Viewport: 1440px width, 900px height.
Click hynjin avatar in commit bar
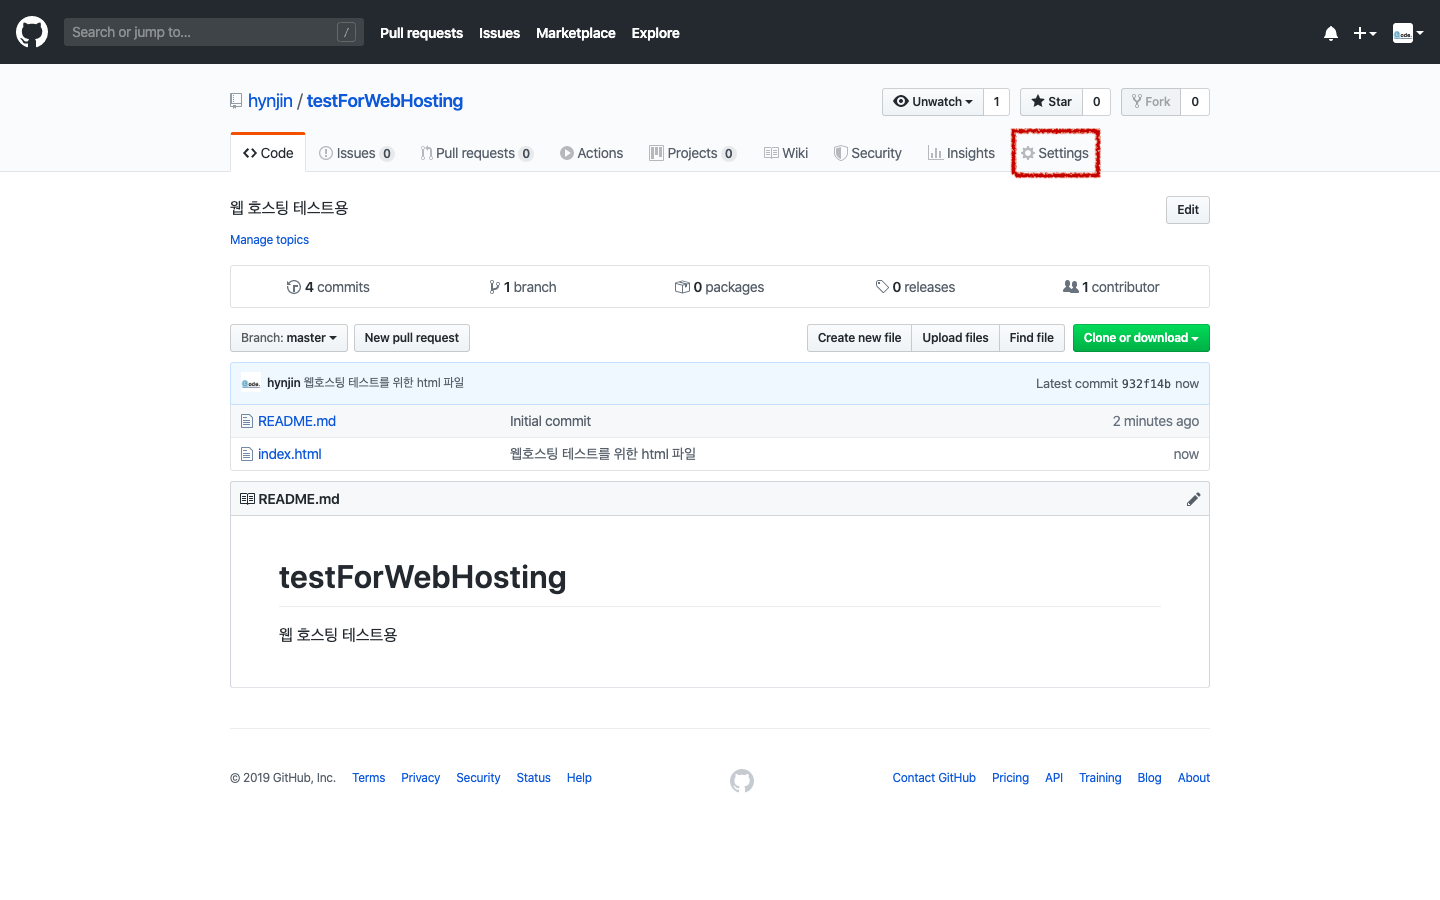coord(251,383)
